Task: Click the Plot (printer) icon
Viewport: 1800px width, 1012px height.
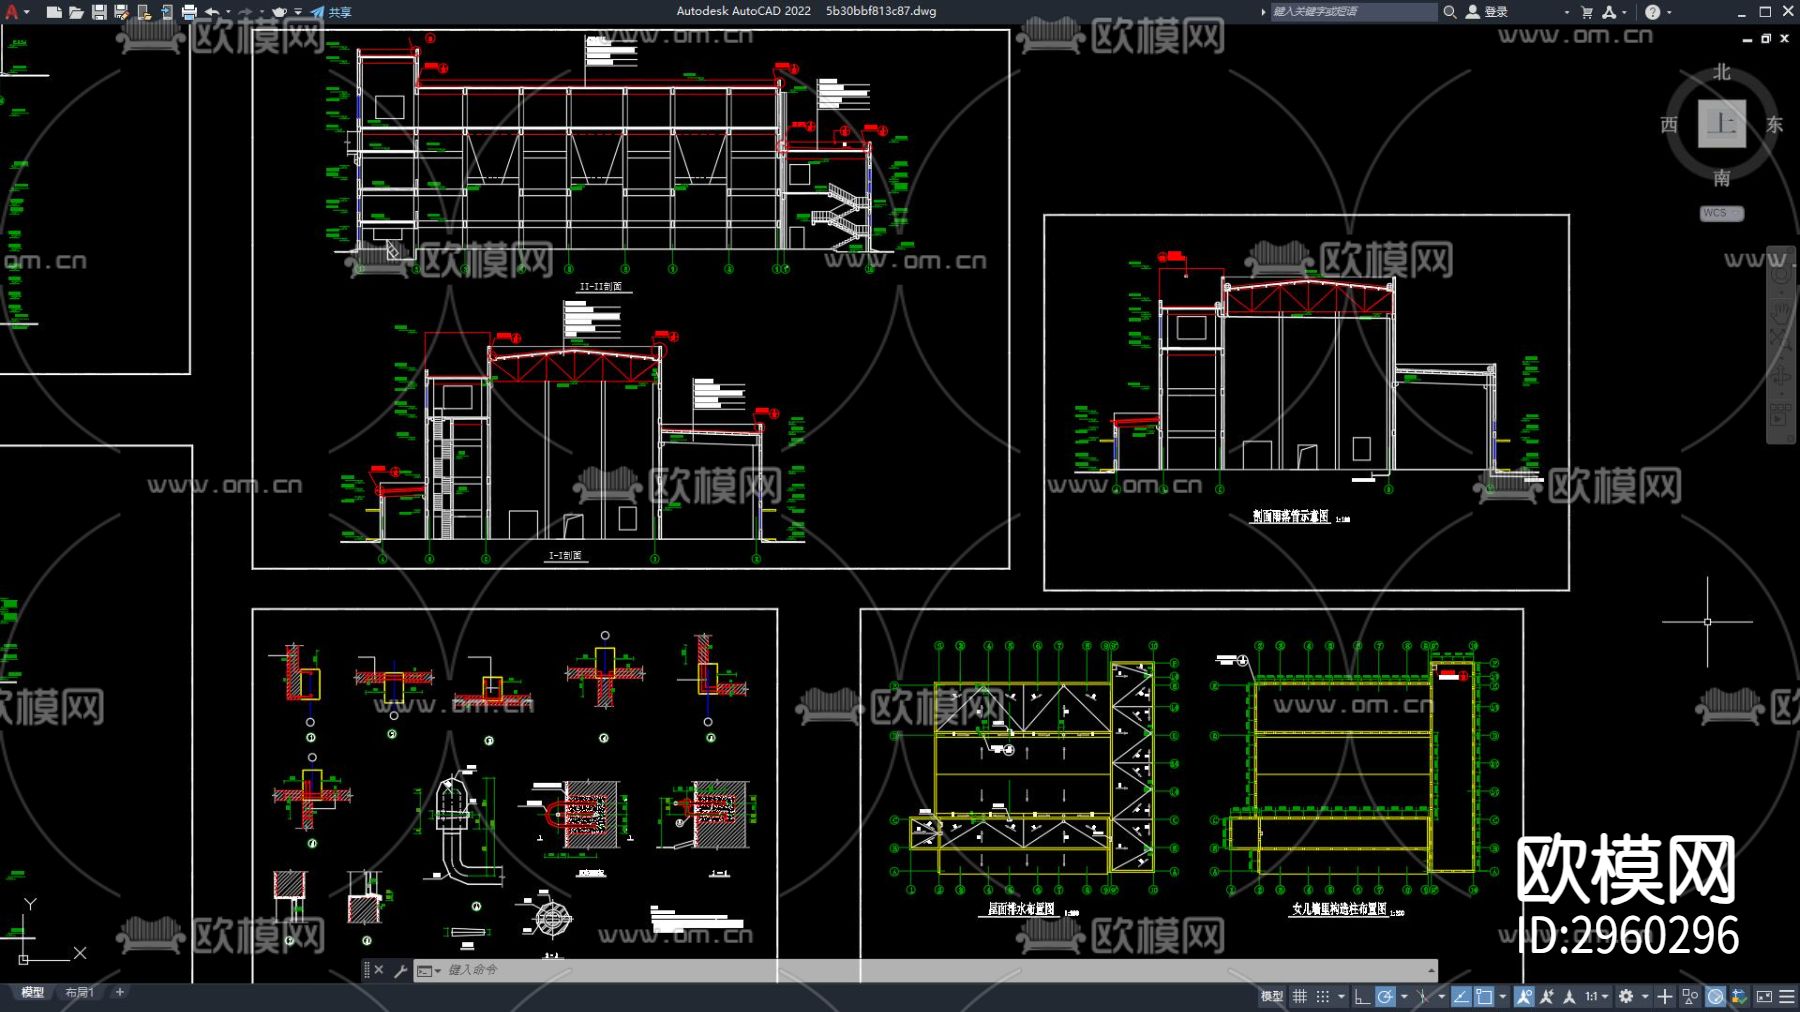Action: point(189,12)
